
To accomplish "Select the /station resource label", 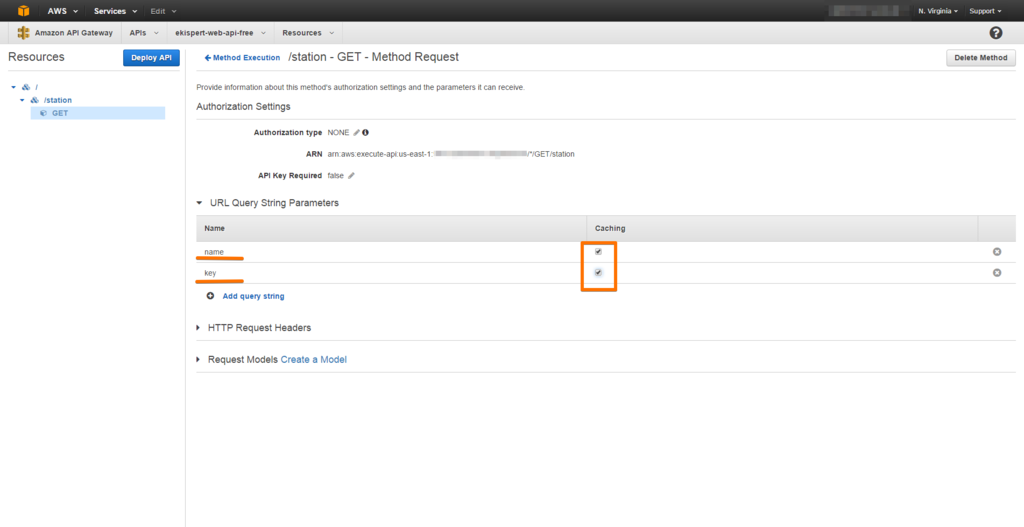I will [x=57, y=100].
